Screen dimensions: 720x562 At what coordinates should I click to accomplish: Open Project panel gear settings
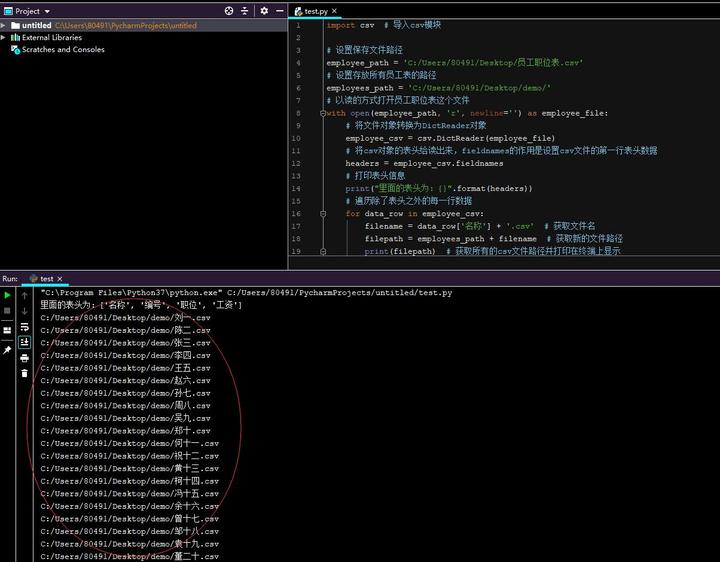click(x=264, y=11)
